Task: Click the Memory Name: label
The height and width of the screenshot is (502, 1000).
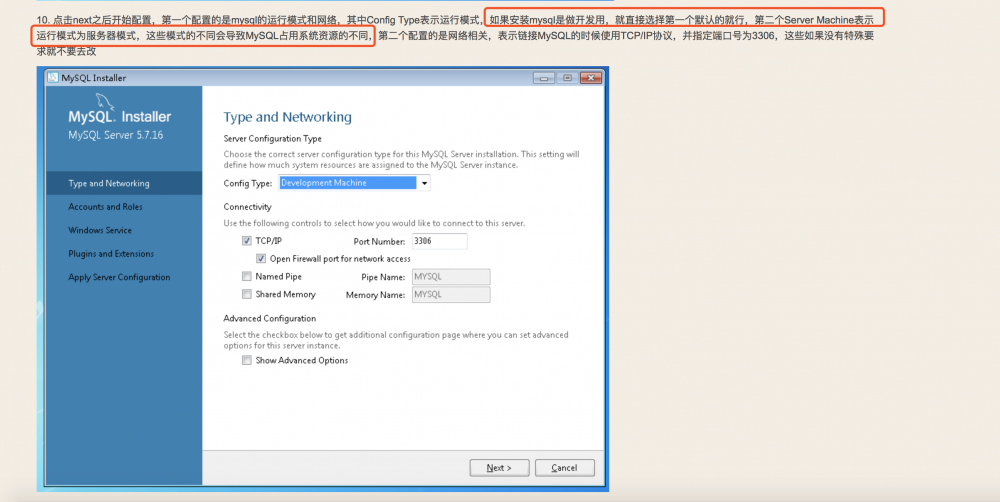Action: click(x=376, y=295)
